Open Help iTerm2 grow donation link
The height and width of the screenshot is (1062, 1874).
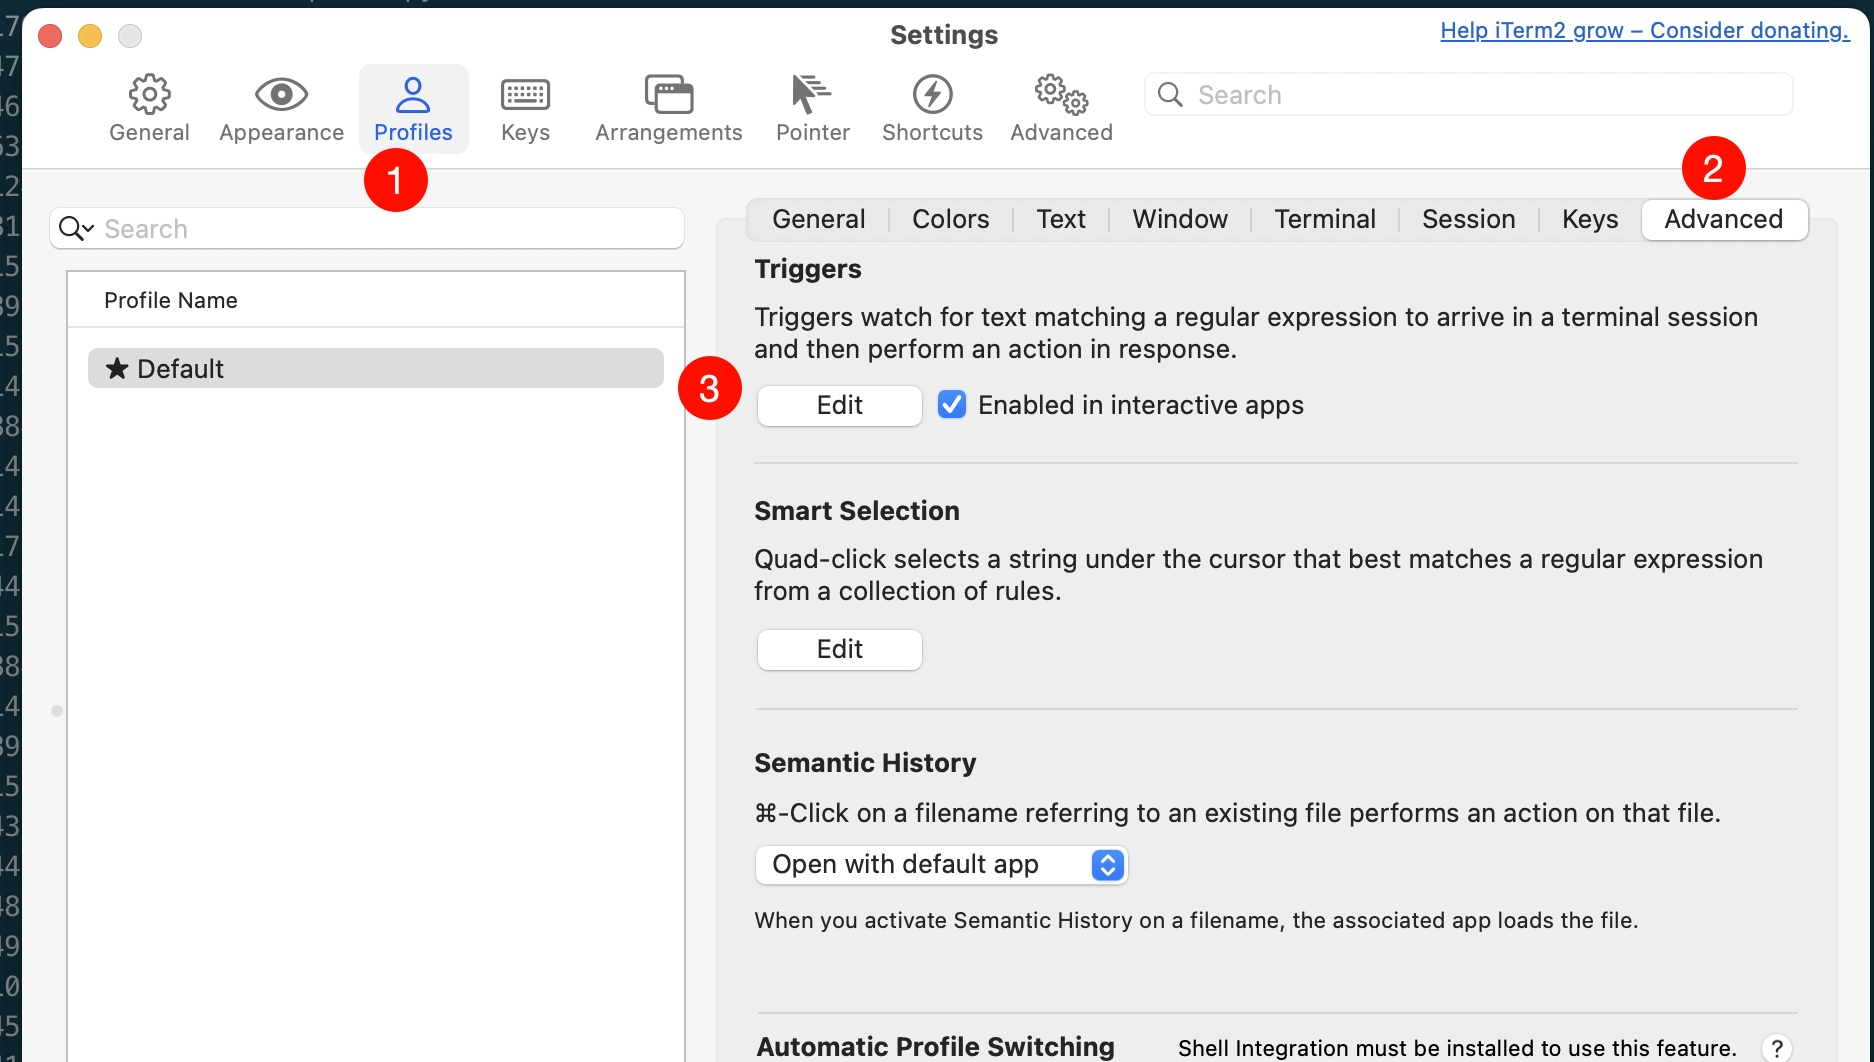(1645, 30)
